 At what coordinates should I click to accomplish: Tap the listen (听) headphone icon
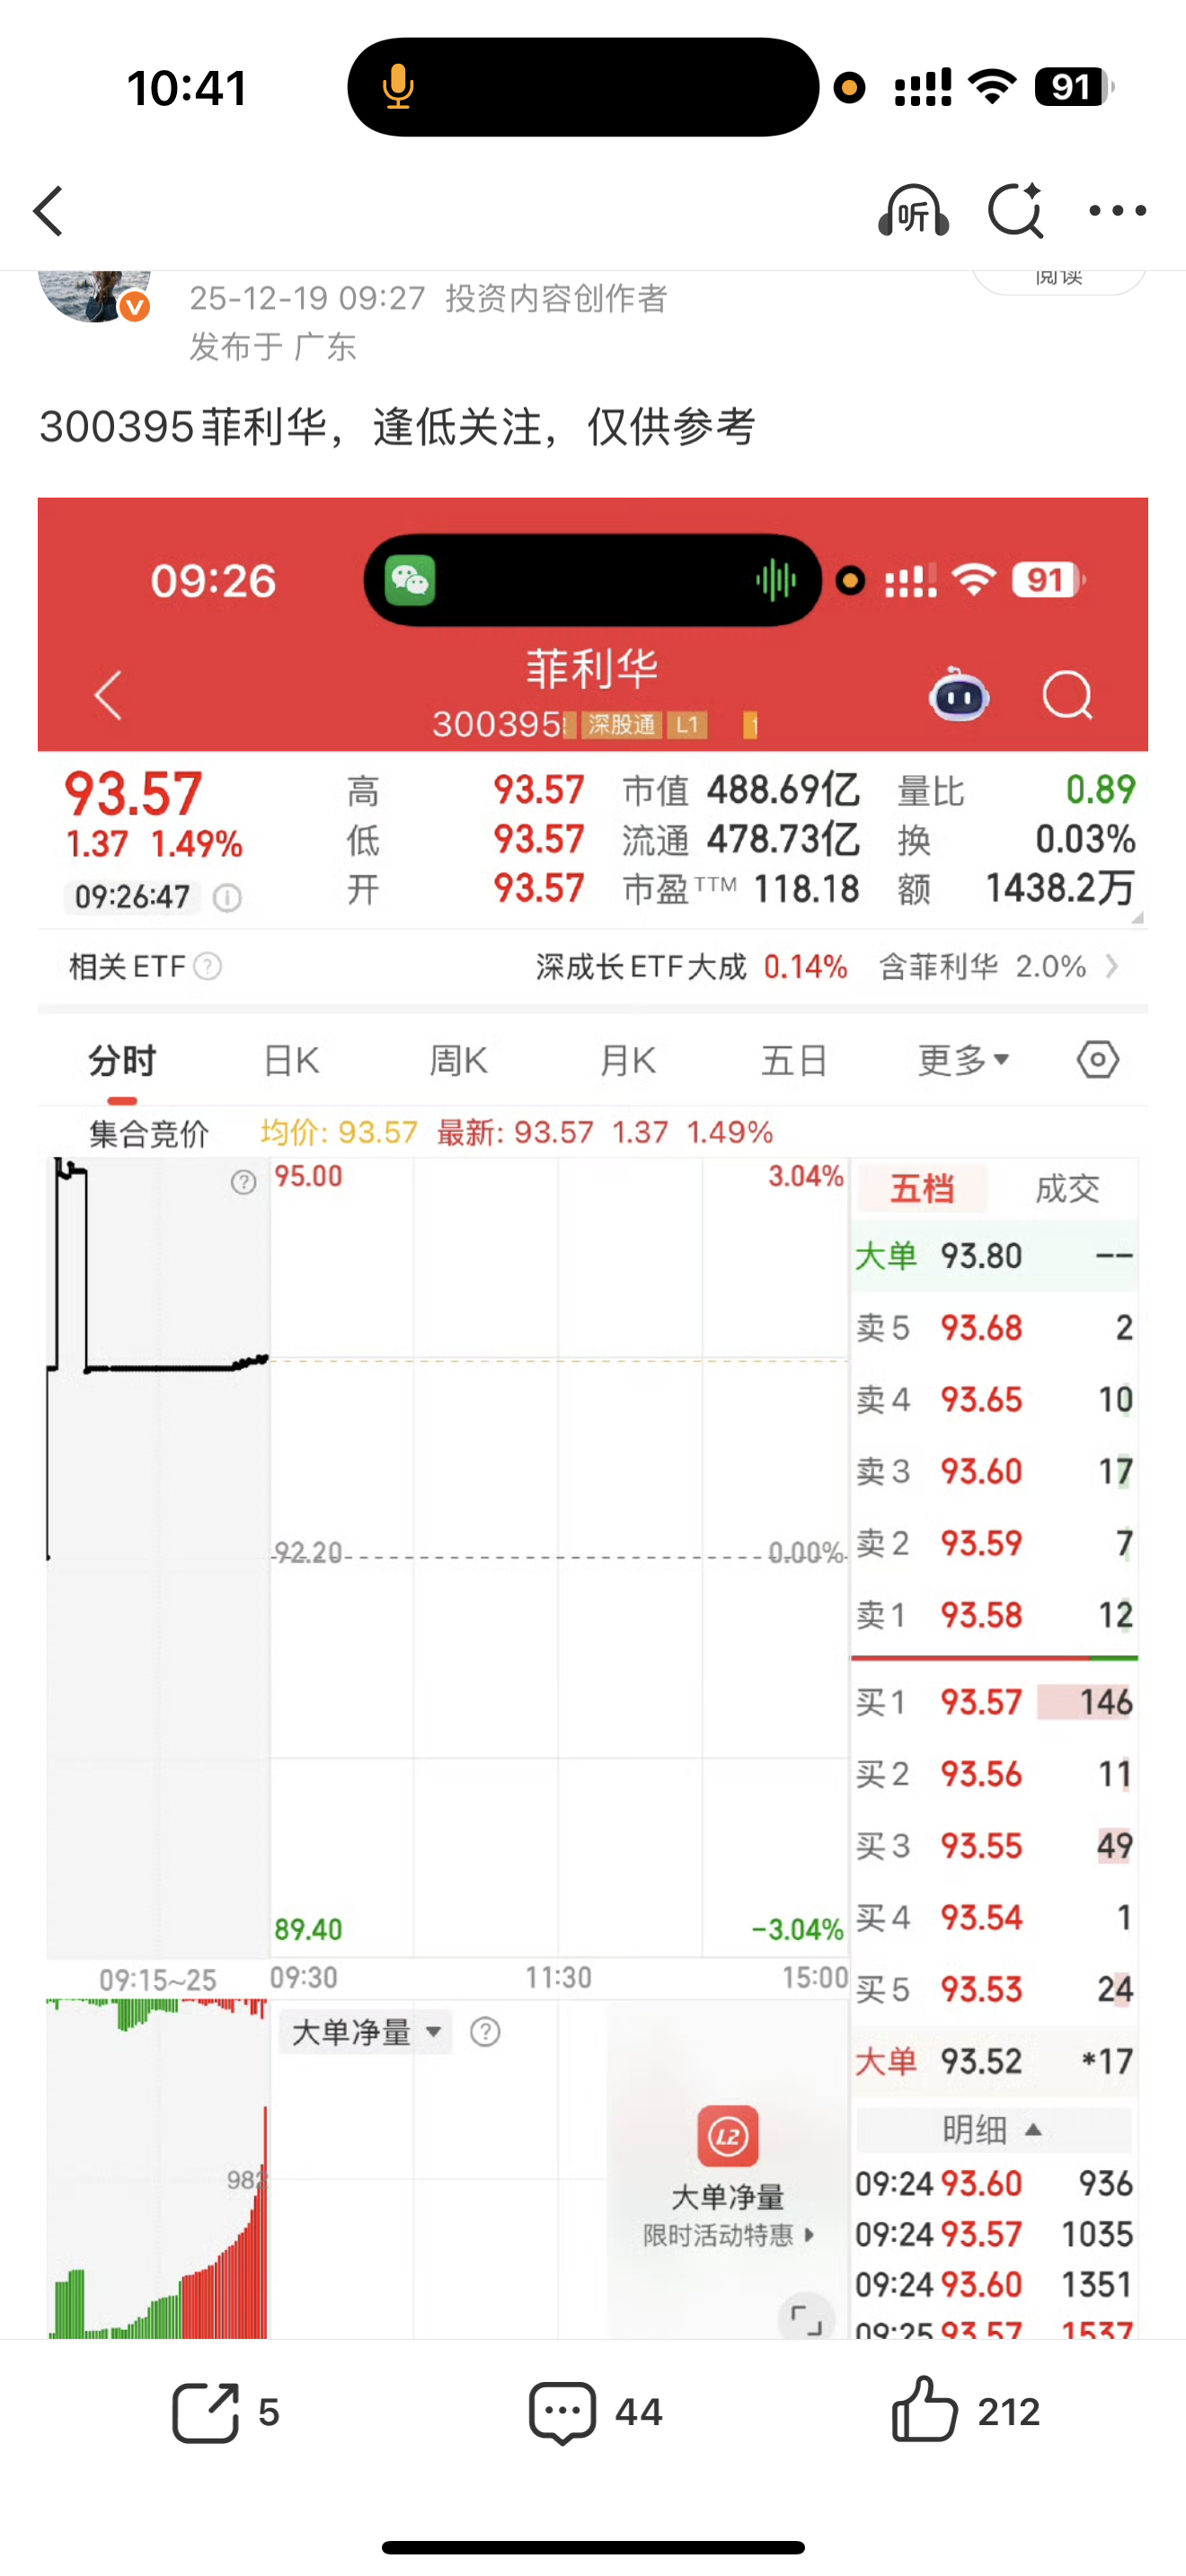tap(913, 211)
